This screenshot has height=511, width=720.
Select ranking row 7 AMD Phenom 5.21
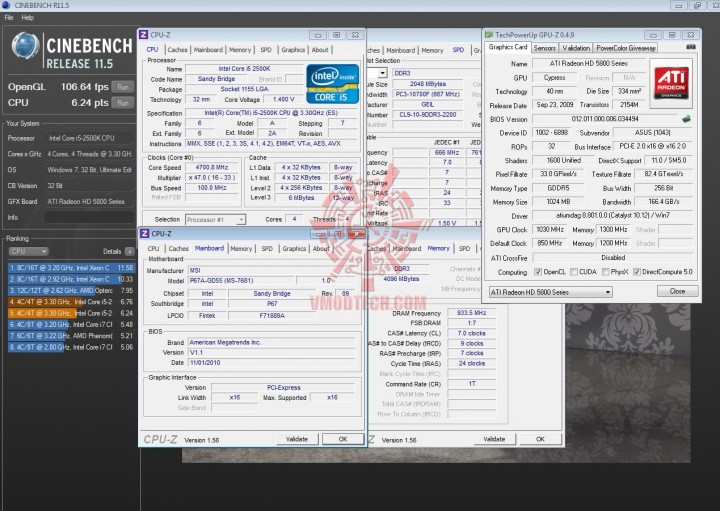click(71, 336)
